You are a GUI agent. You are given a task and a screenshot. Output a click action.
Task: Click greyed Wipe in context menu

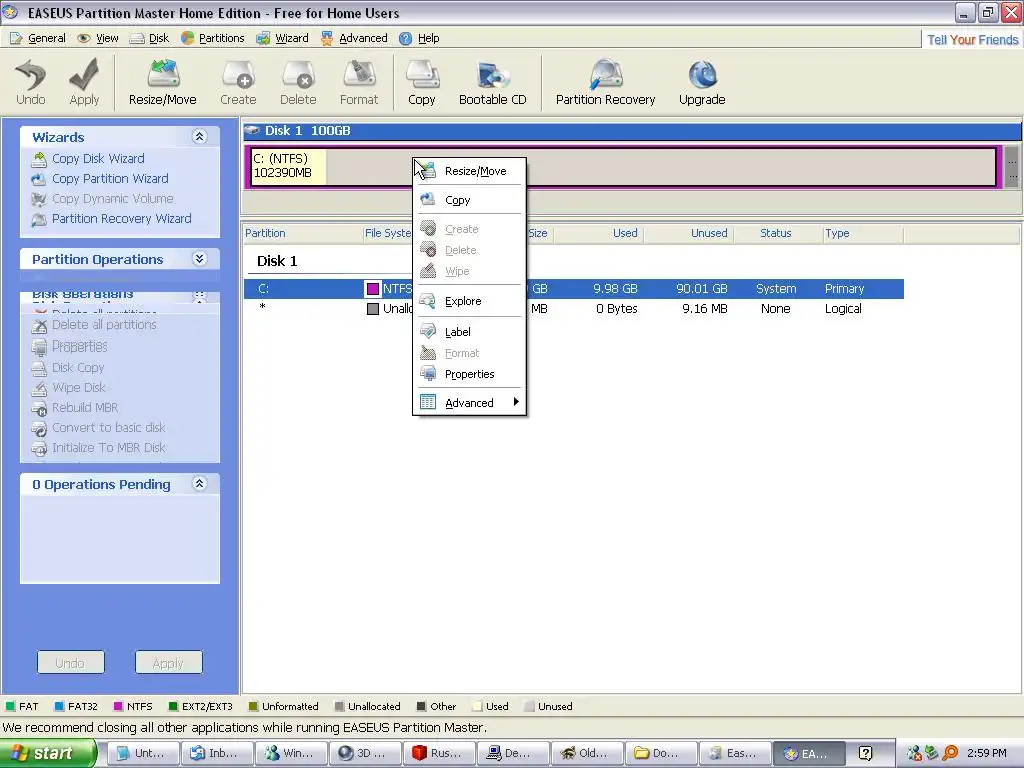coord(469,271)
